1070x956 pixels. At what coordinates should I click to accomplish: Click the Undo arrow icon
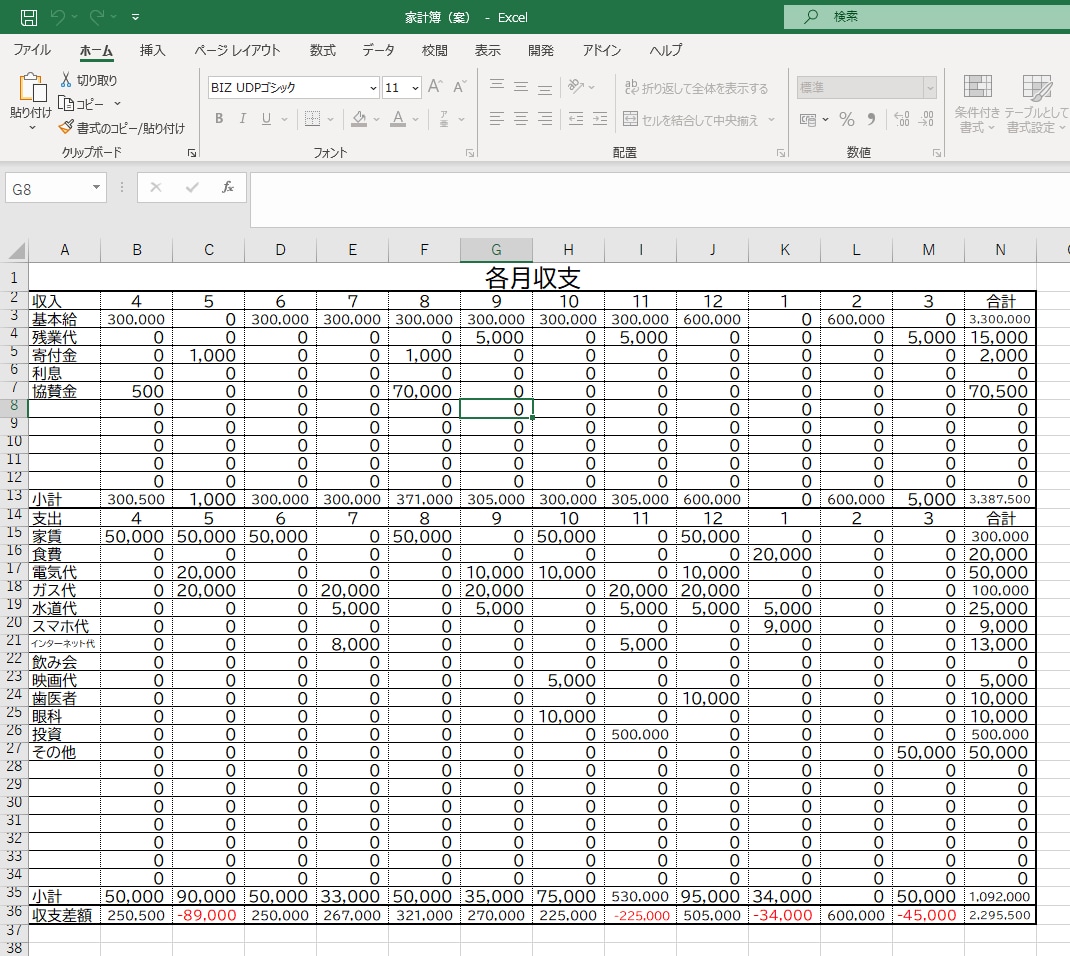pyautogui.click(x=57, y=17)
